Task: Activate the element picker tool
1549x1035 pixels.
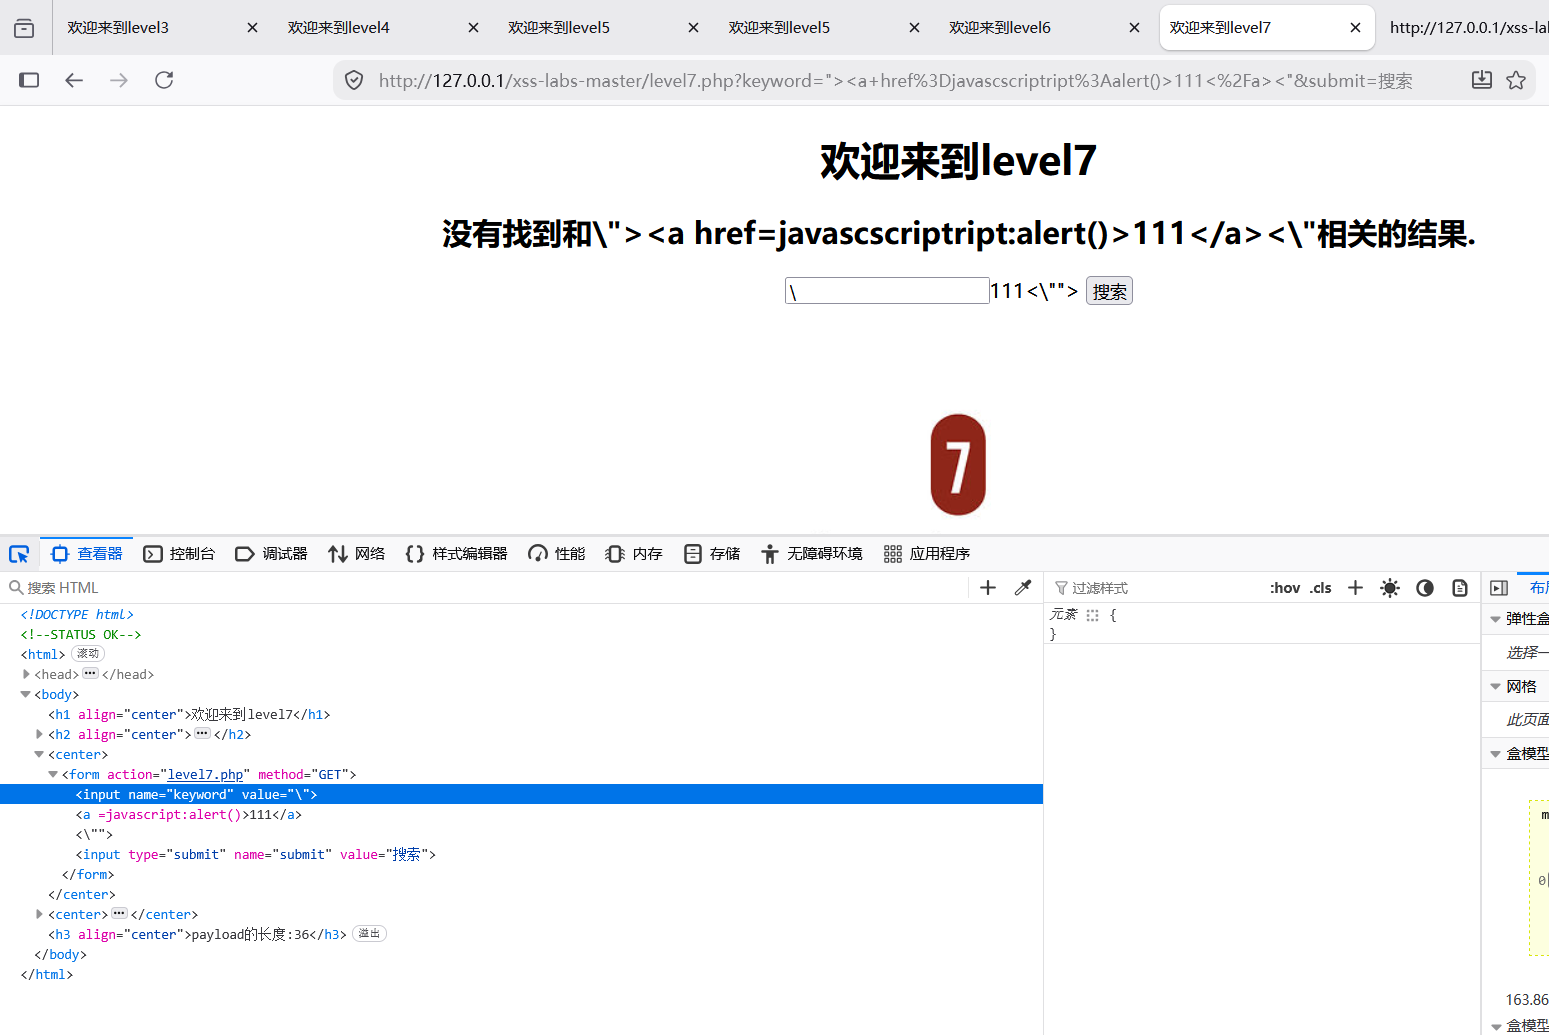Action: point(19,554)
